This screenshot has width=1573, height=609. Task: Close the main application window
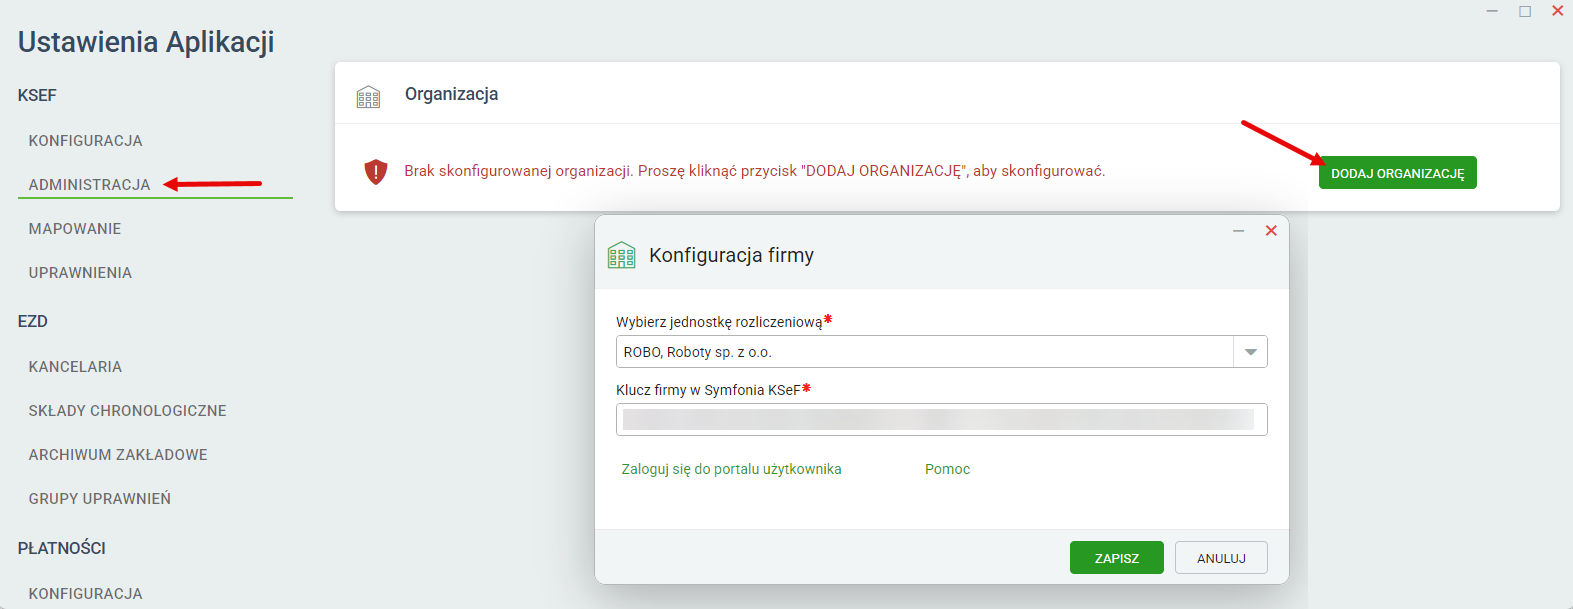tap(1557, 11)
